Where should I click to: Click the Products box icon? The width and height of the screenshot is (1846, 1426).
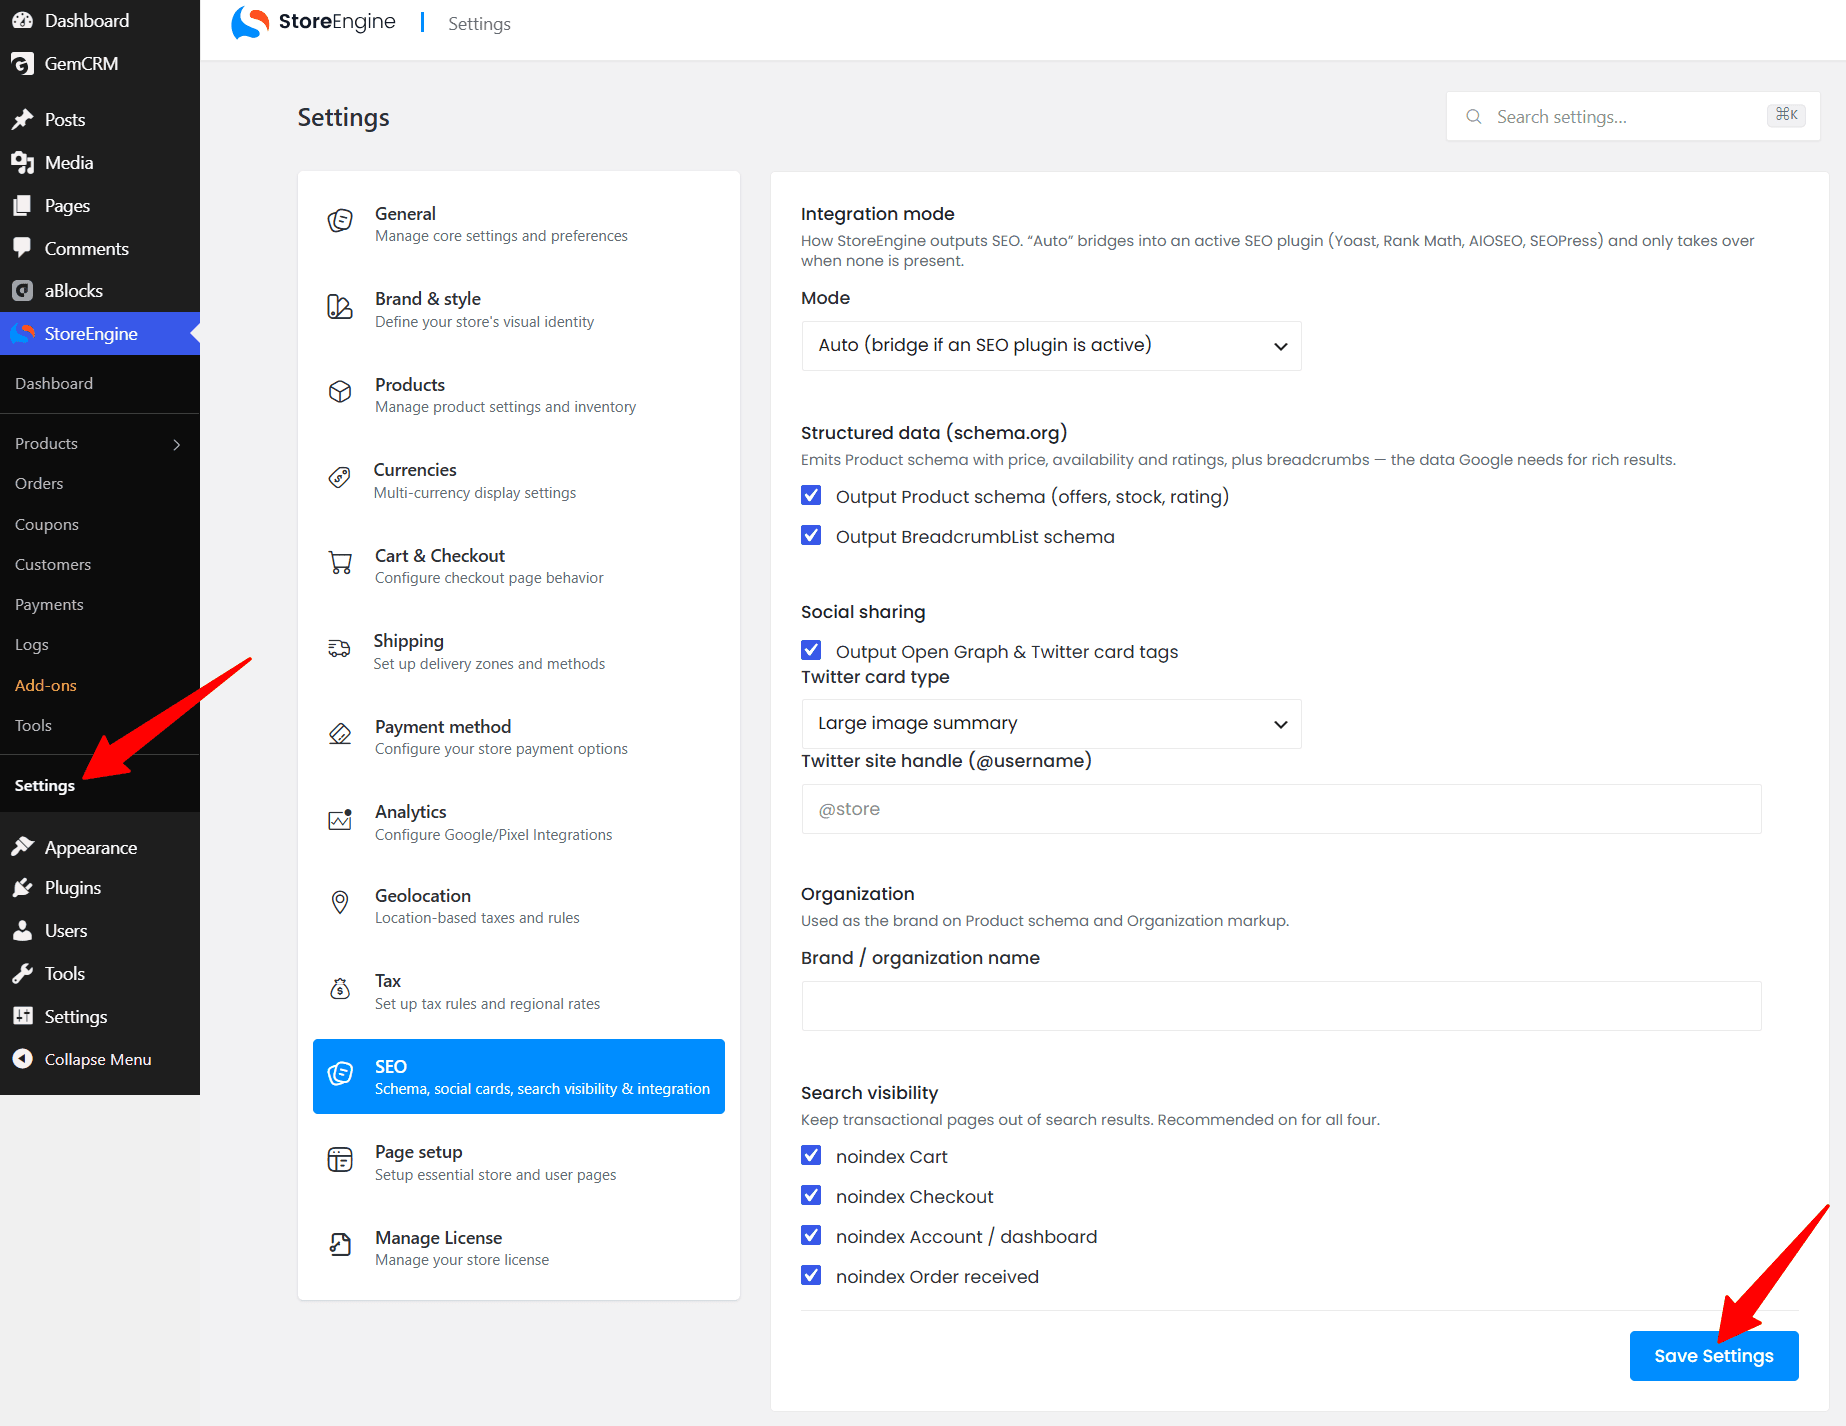[x=340, y=392]
